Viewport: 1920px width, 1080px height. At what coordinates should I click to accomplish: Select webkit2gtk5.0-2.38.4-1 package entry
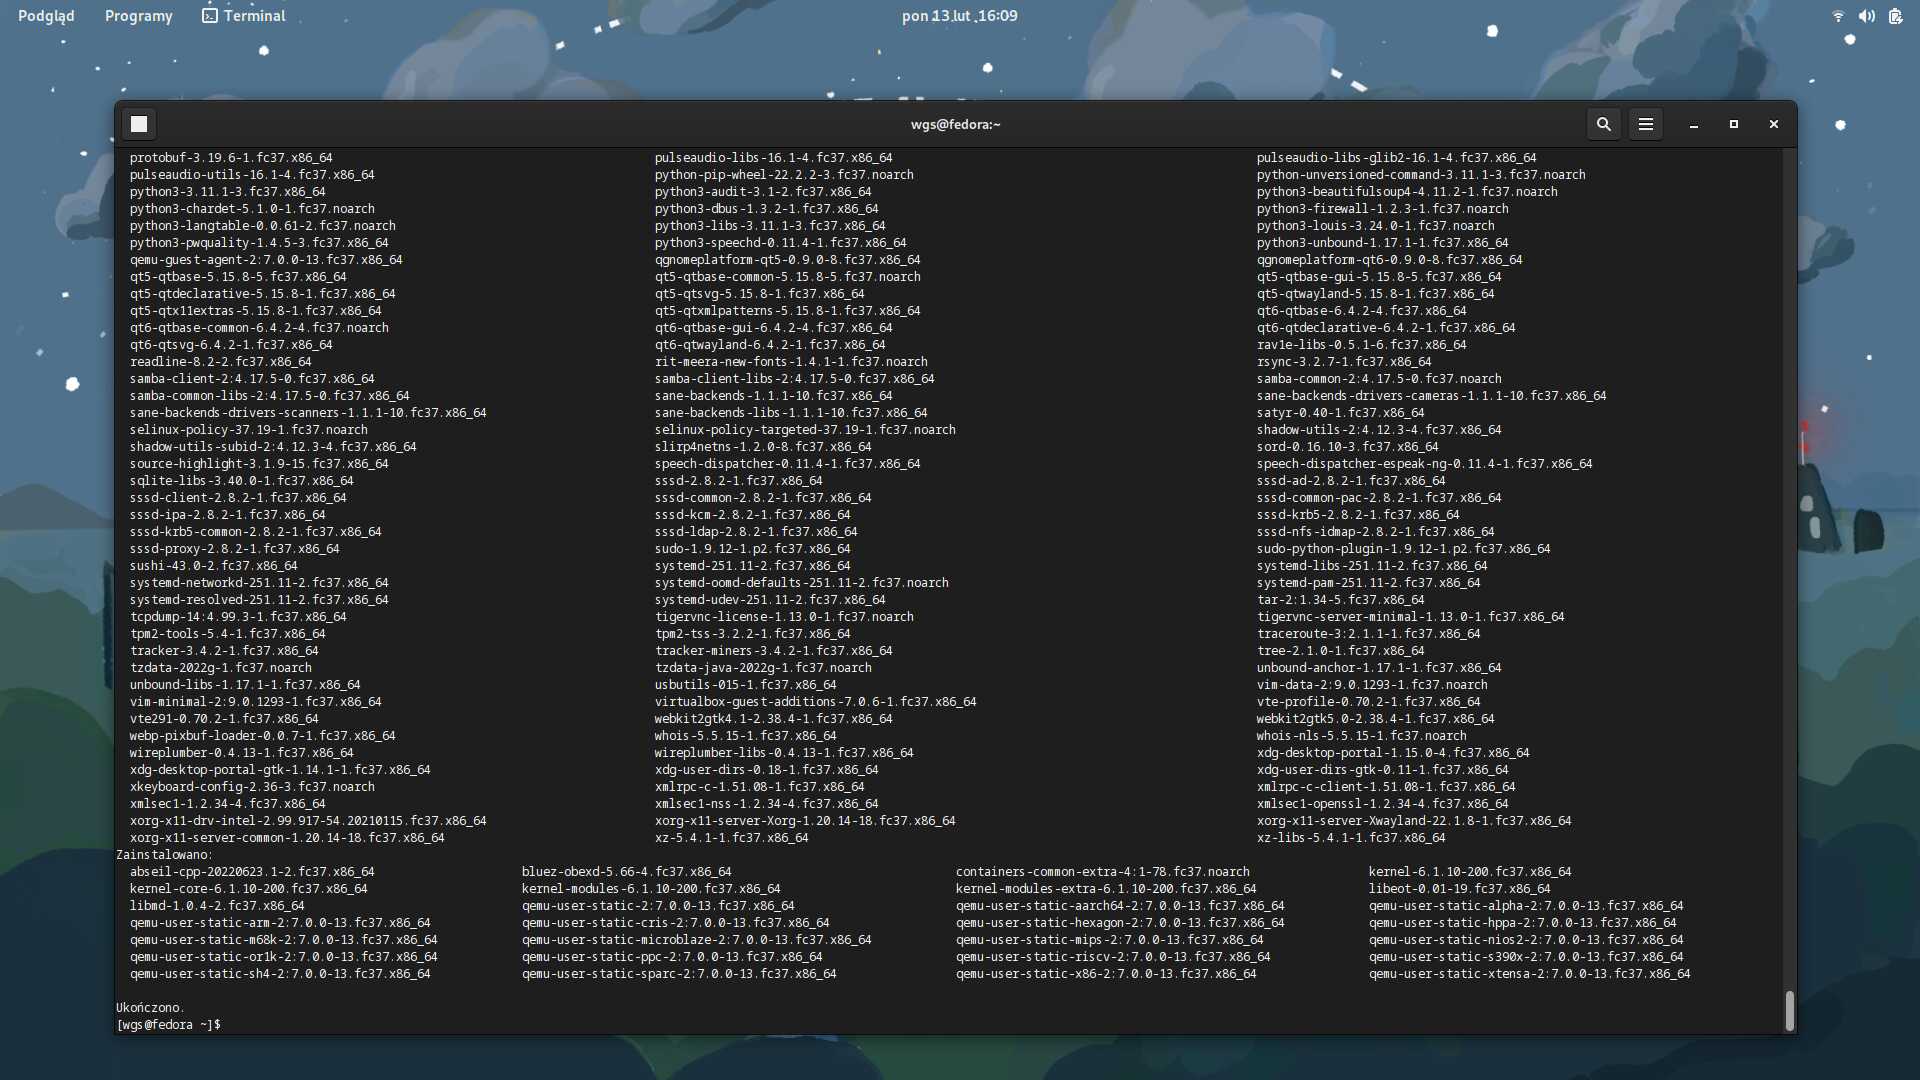click(x=1376, y=719)
